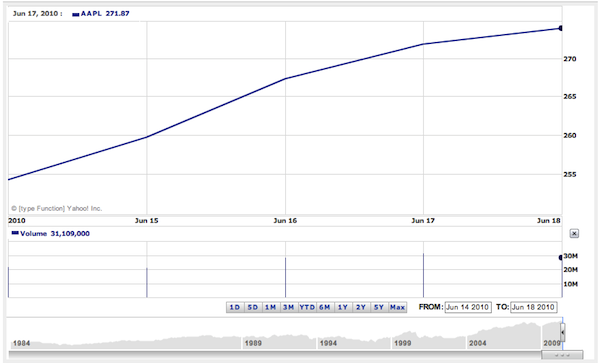Image resolution: width=600 pixels, height=363 pixels.
Task: Set chart range to 1Y
Action: (343, 307)
